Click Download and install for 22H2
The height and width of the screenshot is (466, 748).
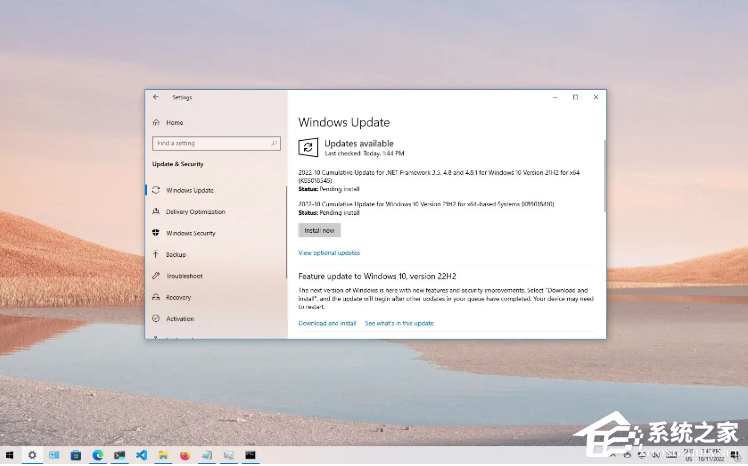[327, 323]
